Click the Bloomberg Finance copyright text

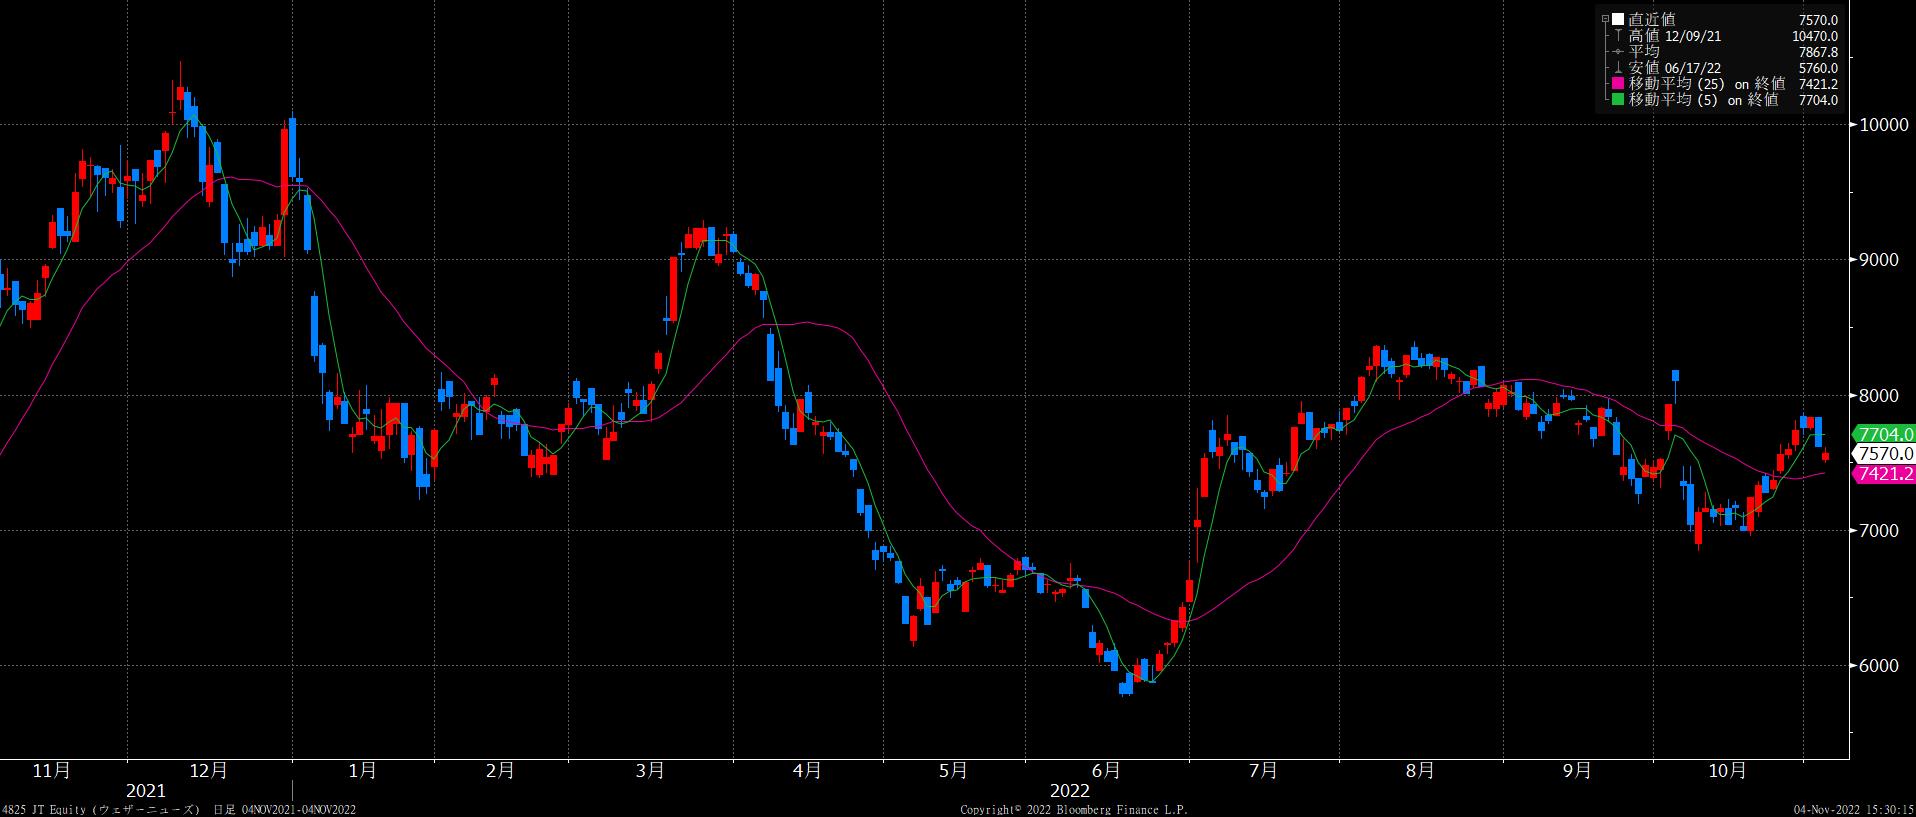(x=1073, y=809)
